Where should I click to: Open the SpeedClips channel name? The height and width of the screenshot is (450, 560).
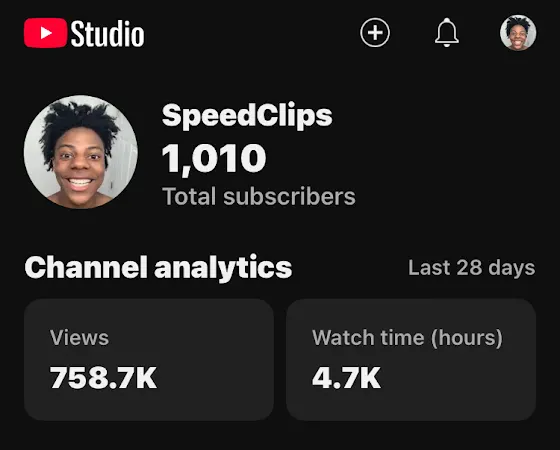(x=247, y=116)
